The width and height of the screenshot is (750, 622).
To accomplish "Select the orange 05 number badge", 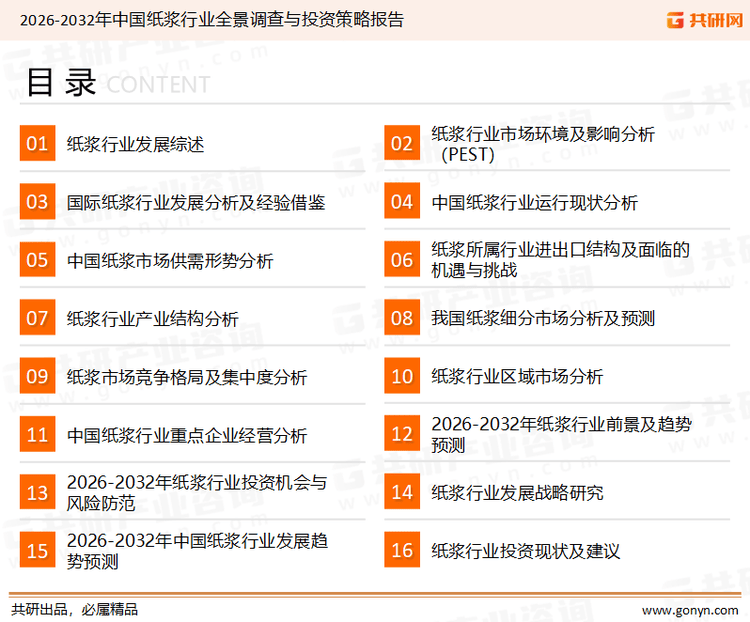I will [x=37, y=260].
